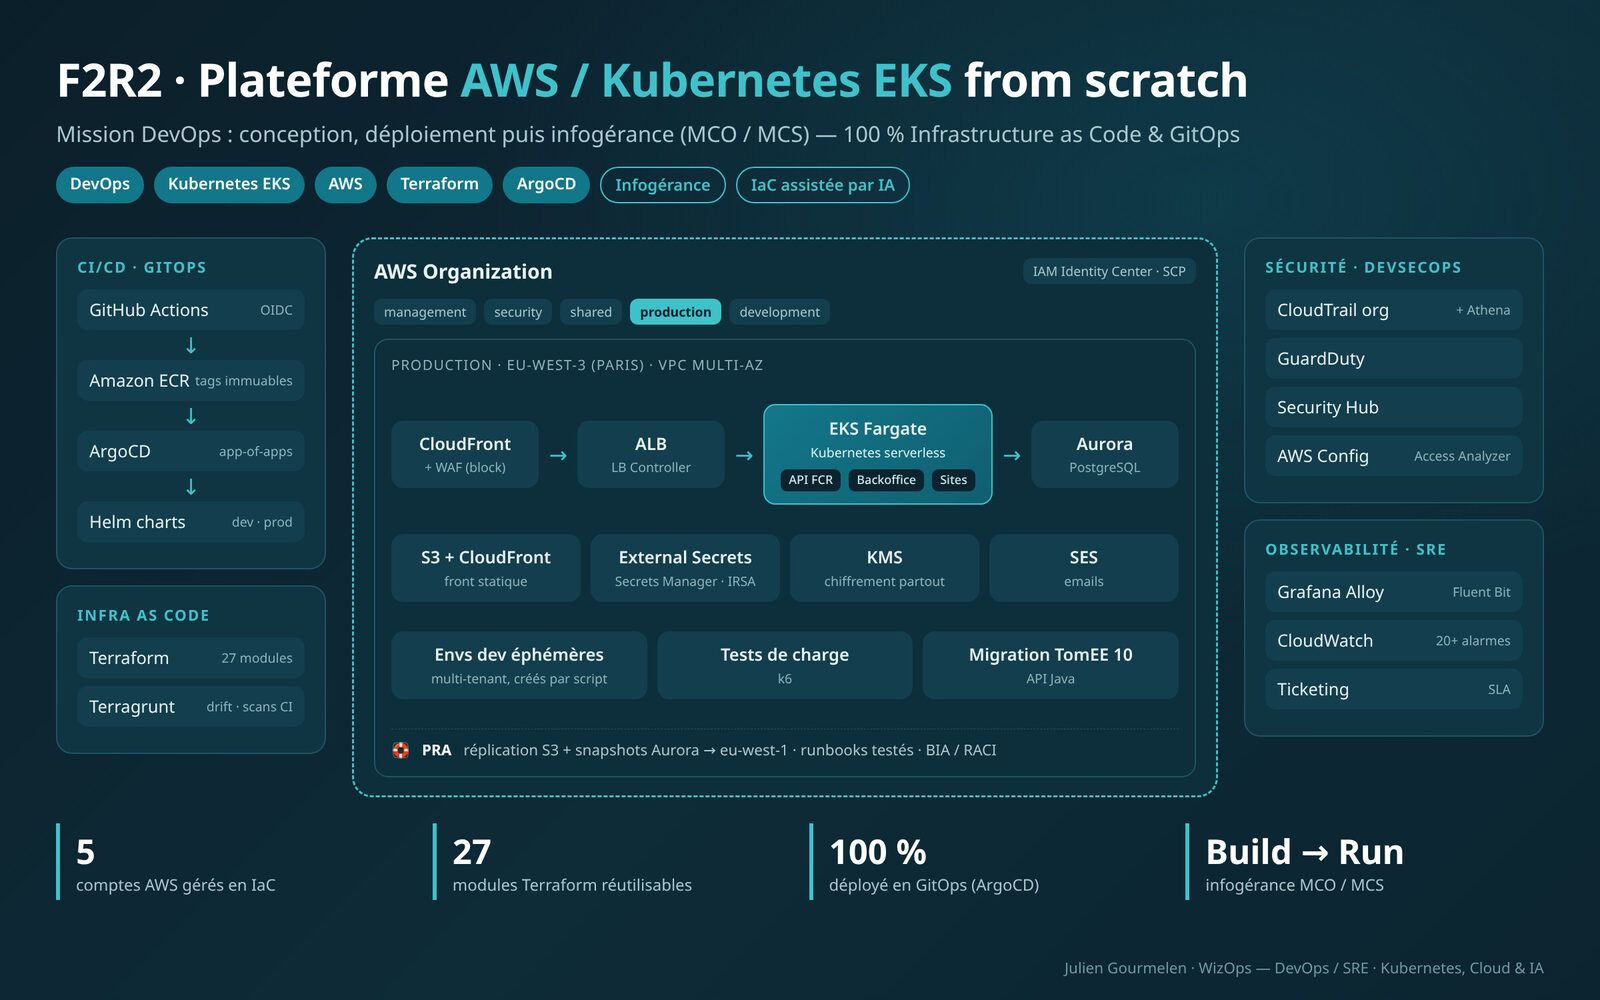The height and width of the screenshot is (1000, 1600).
Task: Select the GuardDuty row
Action: (x=1394, y=359)
